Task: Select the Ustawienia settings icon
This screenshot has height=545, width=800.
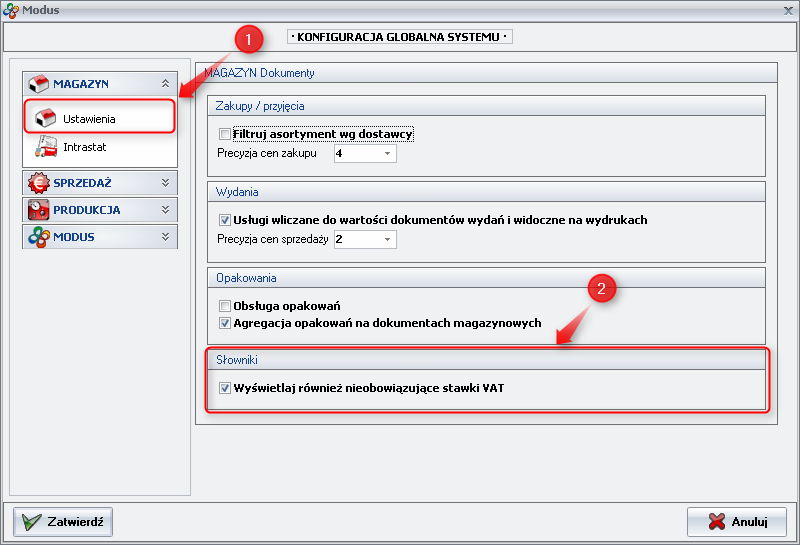Action: tap(45, 118)
